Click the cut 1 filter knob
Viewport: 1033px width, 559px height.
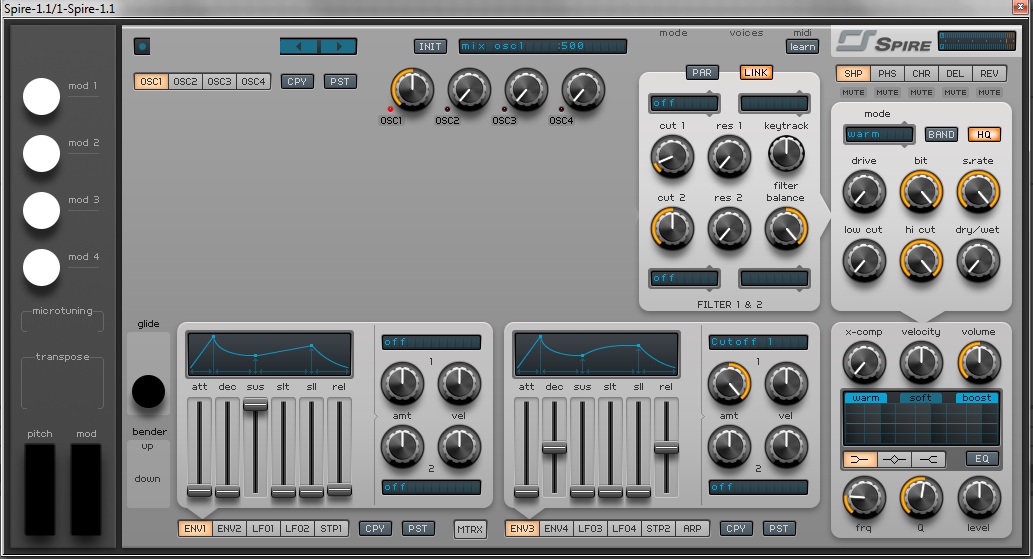672,157
